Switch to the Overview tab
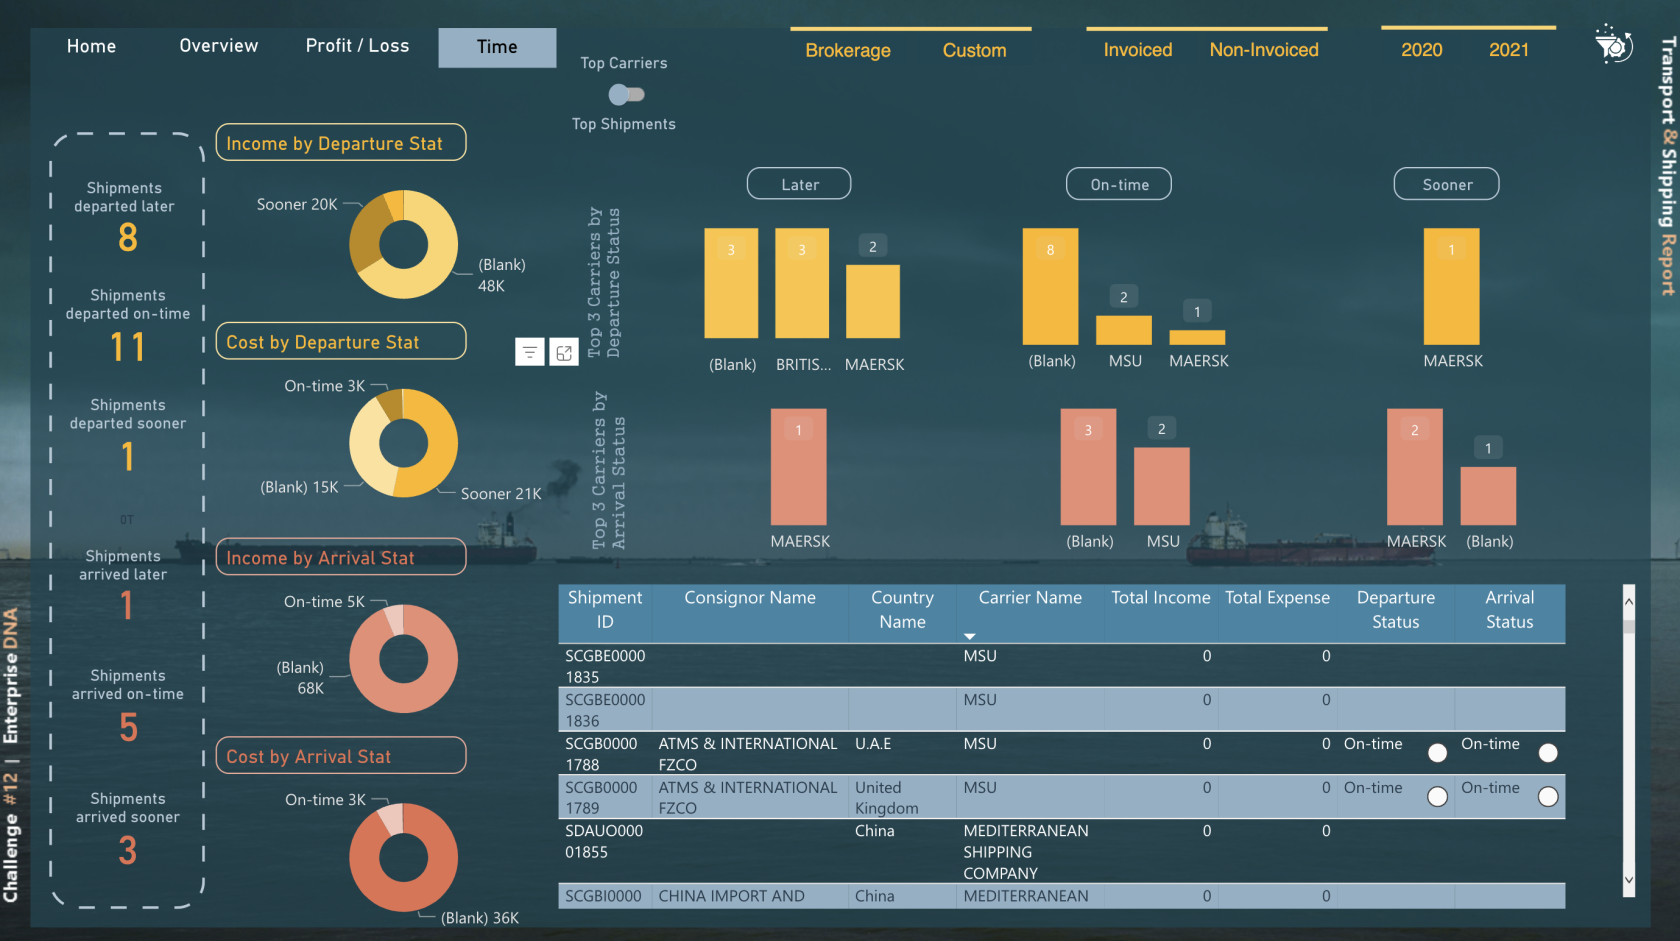Viewport: 1680px width, 941px height. coord(218,46)
